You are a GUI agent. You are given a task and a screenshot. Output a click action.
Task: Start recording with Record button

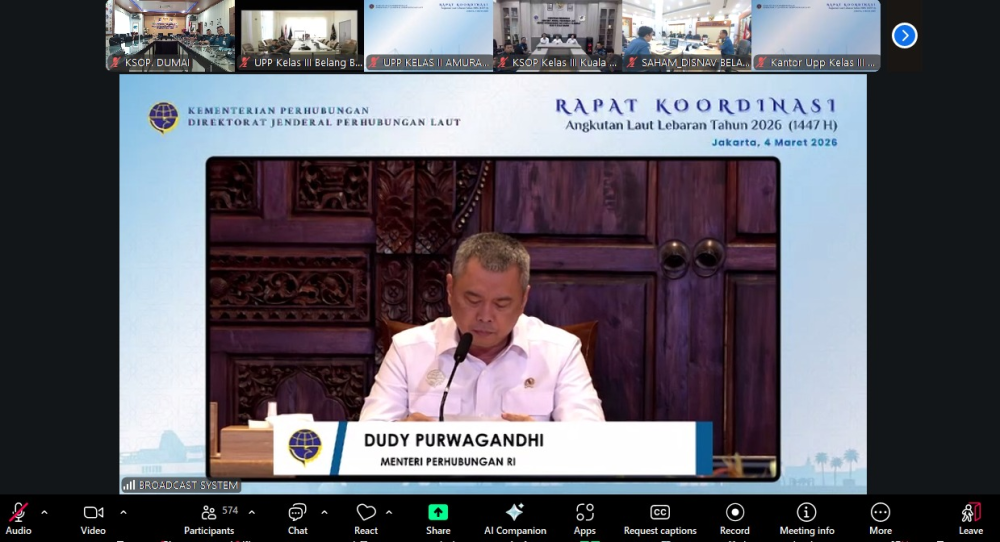735,519
